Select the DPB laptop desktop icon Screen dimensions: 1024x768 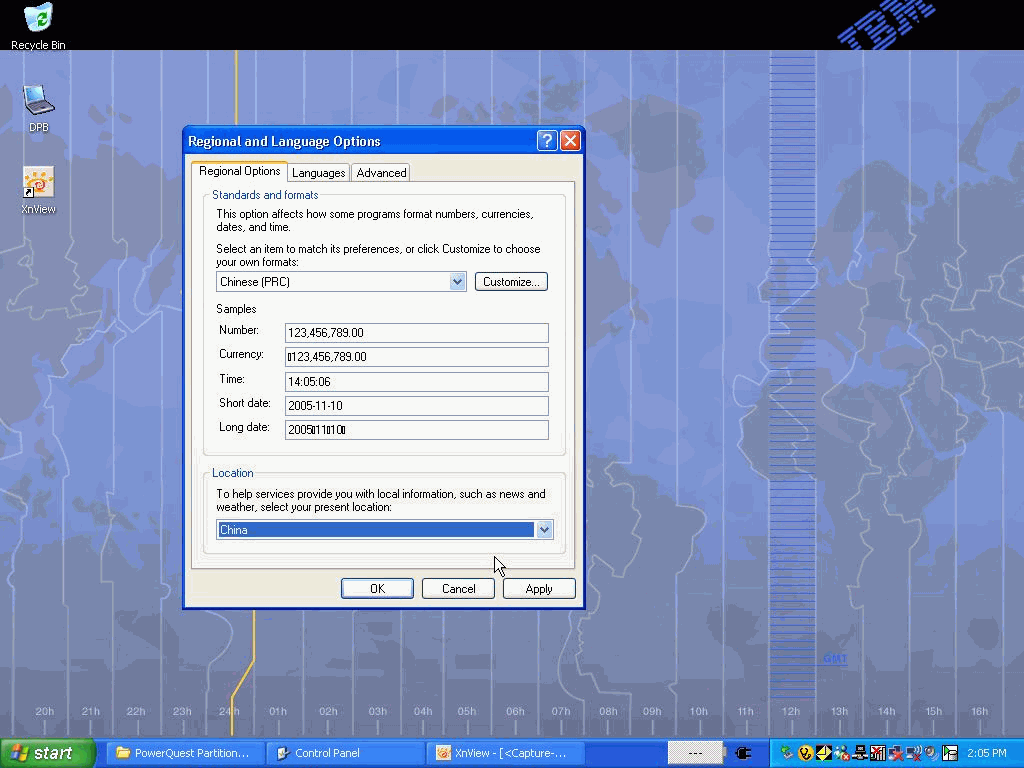[38, 101]
